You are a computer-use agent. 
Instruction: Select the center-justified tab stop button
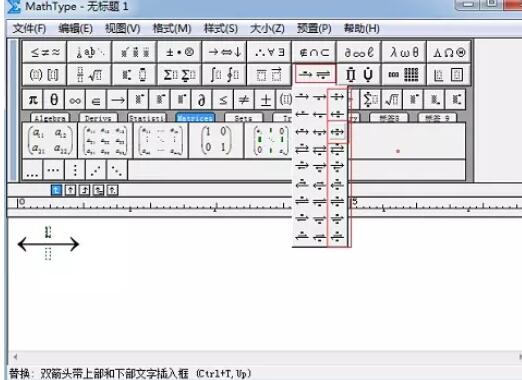pyautogui.click(x=70, y=190)
